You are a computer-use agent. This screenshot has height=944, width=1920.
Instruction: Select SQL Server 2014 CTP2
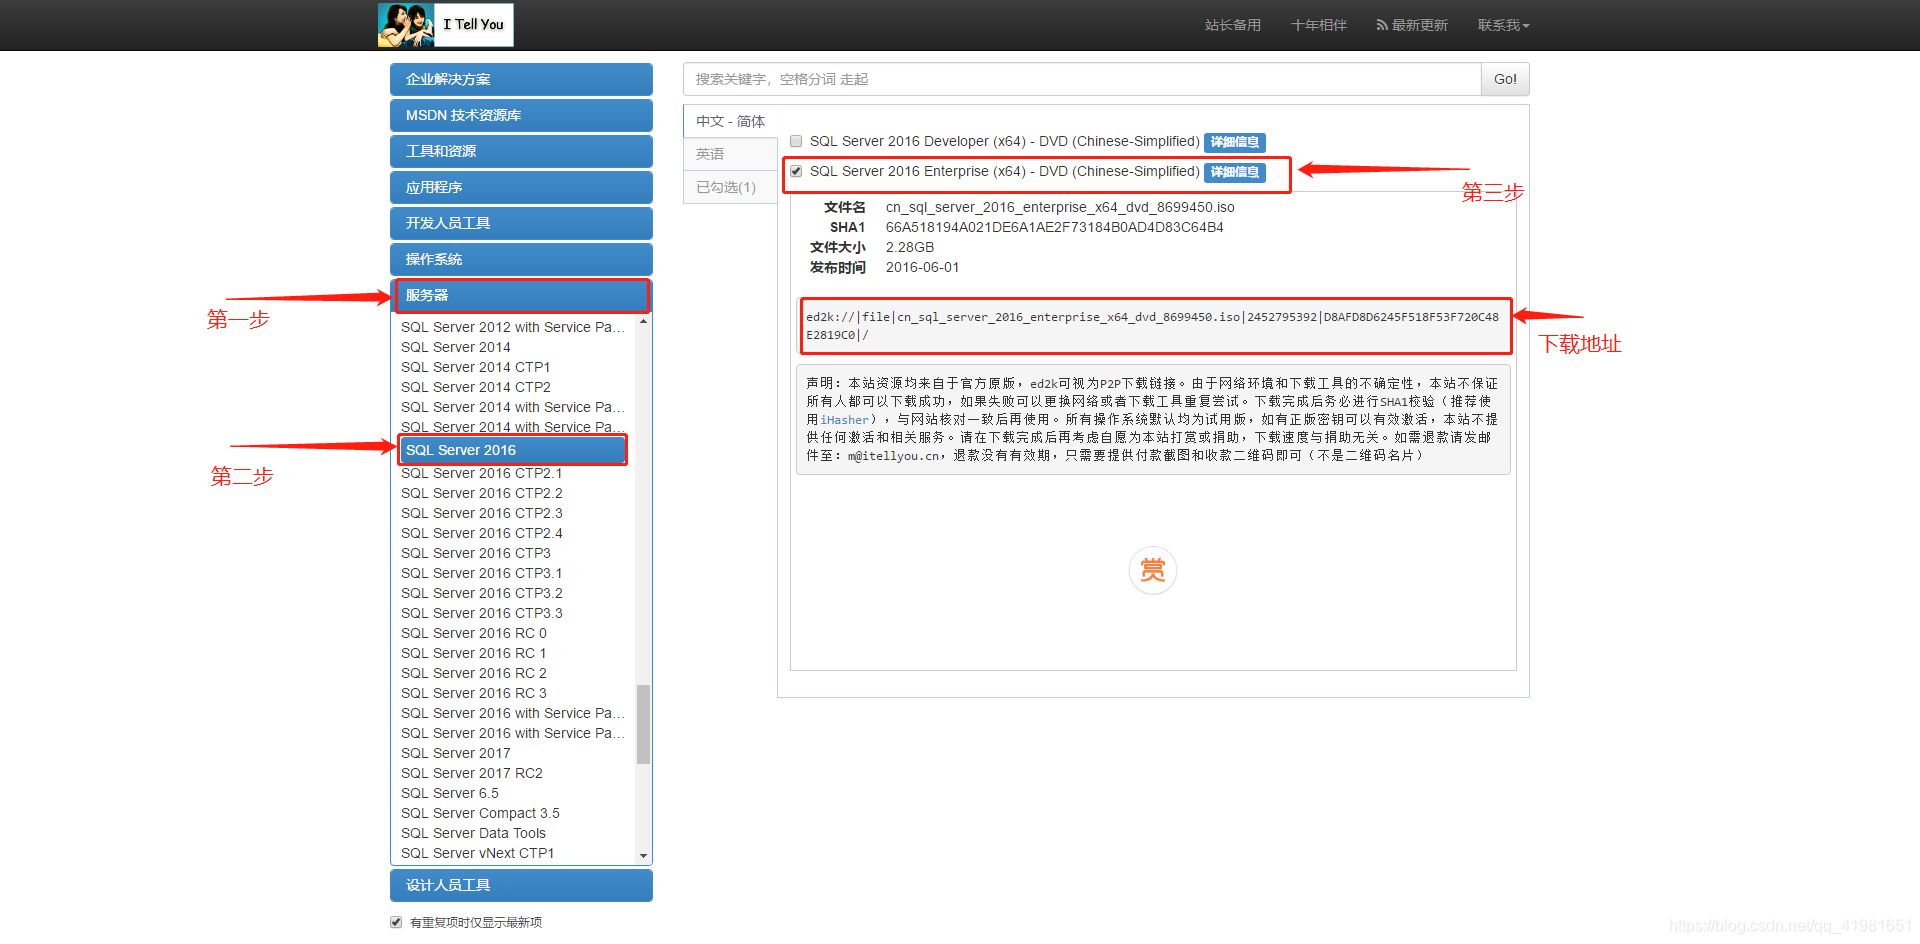coord(476,387)
